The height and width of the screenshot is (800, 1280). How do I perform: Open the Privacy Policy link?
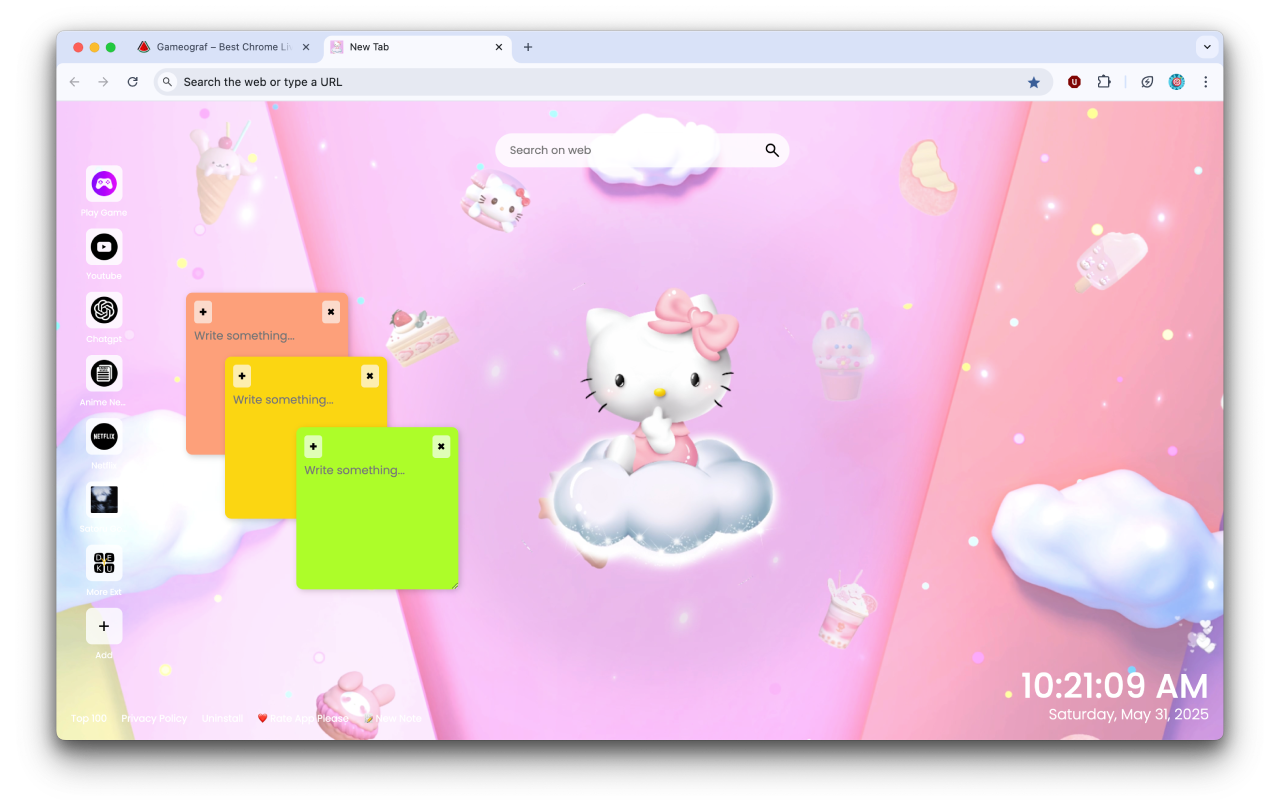tap(154, 718)
